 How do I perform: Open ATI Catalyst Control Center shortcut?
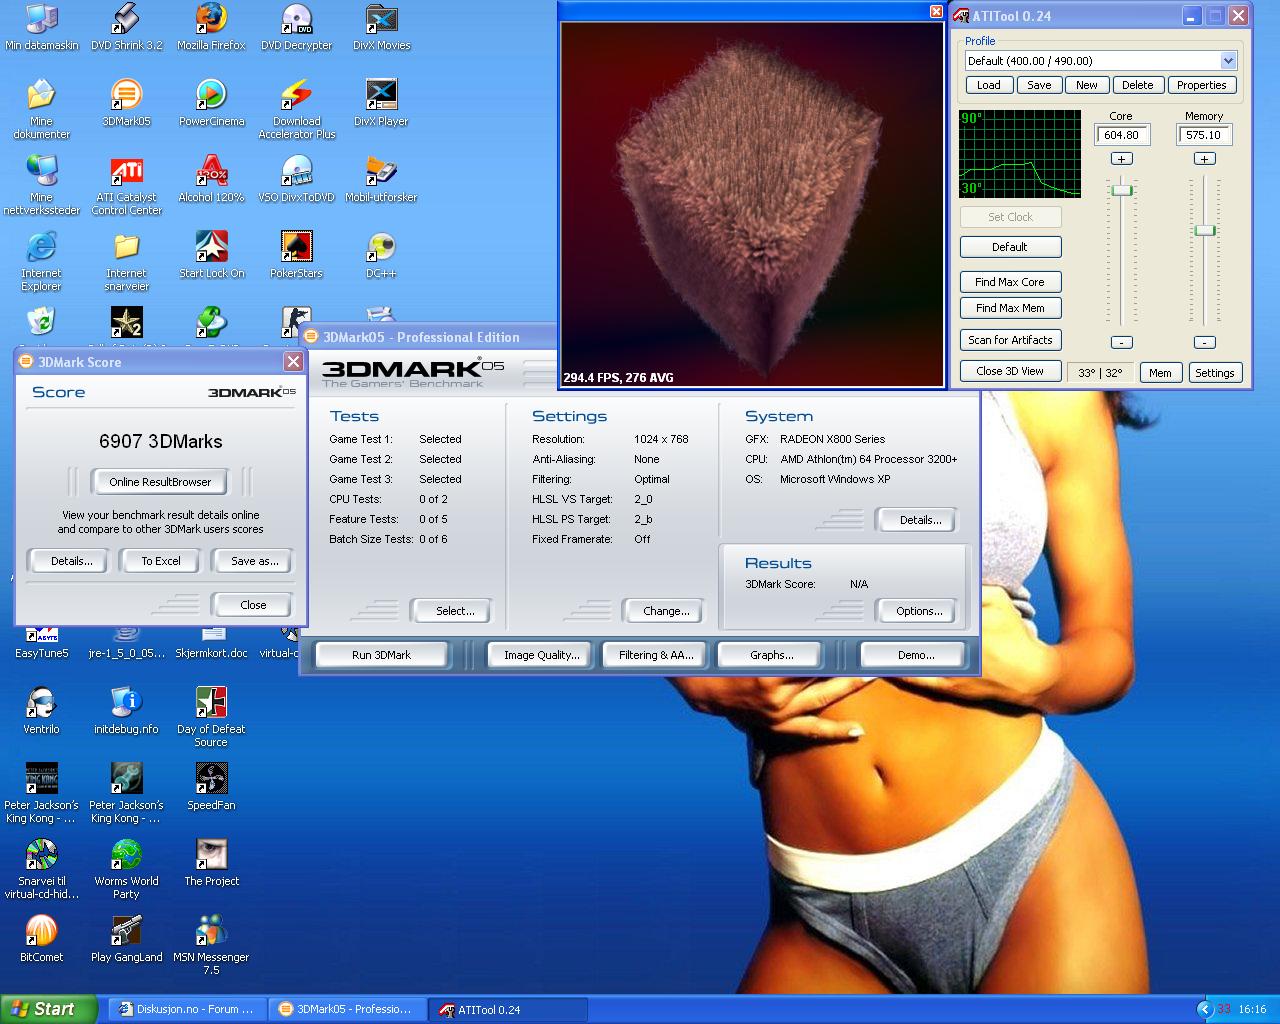[126, 185]
